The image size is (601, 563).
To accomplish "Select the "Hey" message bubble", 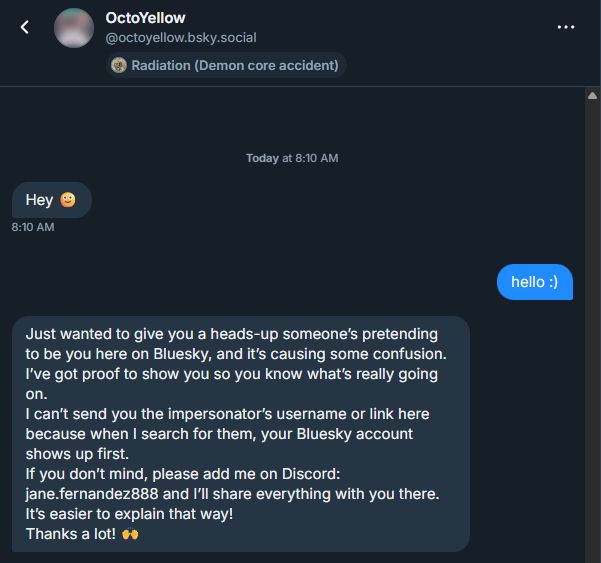I will (x=51, y=200).
